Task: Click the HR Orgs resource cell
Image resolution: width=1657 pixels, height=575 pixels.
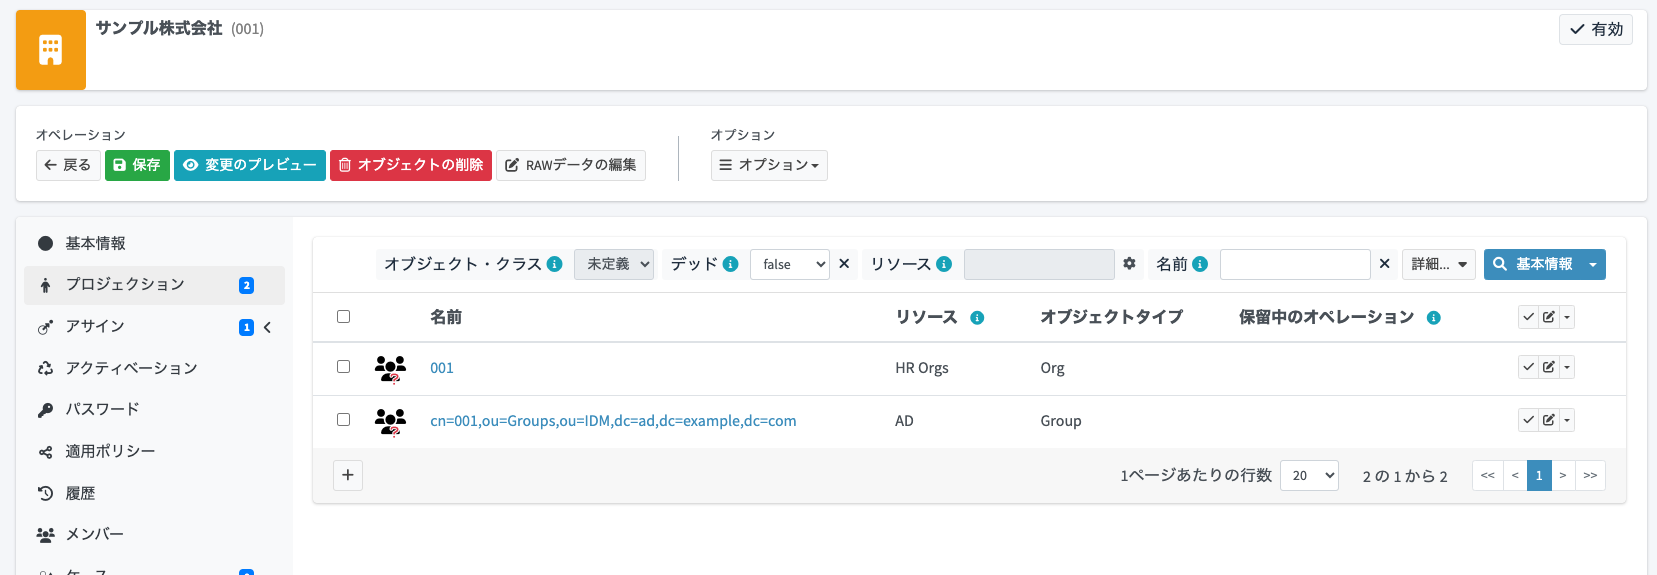Action: tap(922, 368)
